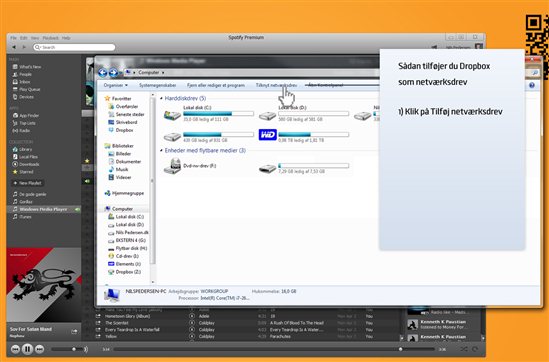Open Explorer's blue help question icon

coord(532,85)
